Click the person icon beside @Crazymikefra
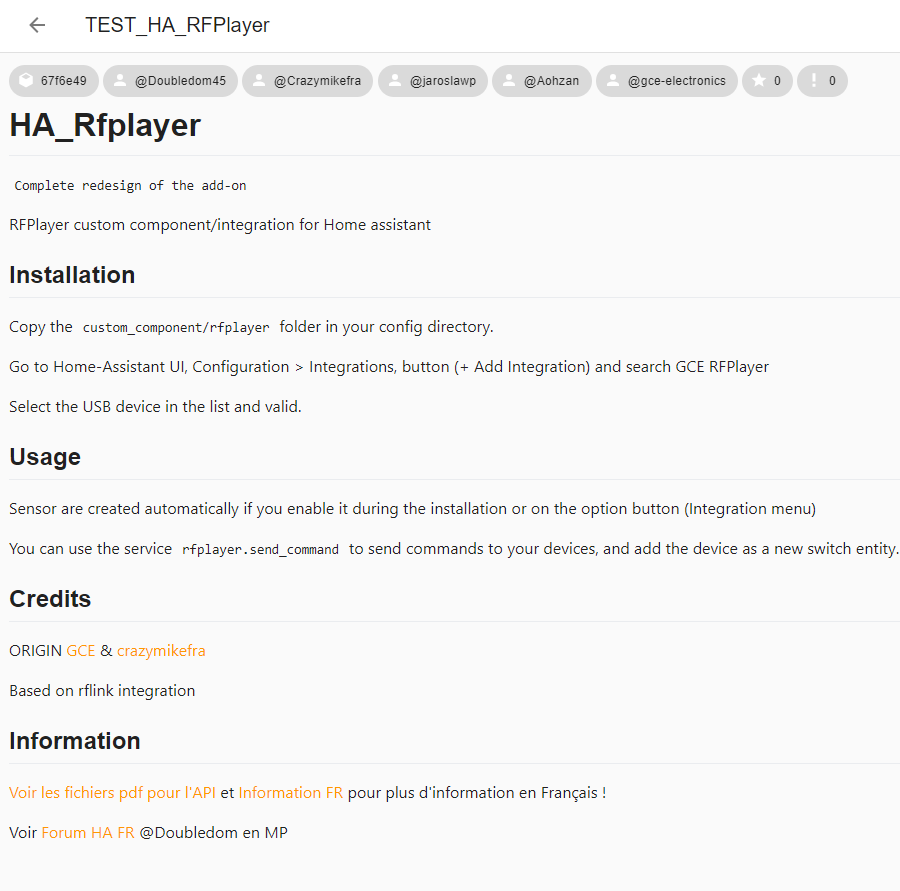Screen dimensions: 900x891 click(x=259, y=80)
